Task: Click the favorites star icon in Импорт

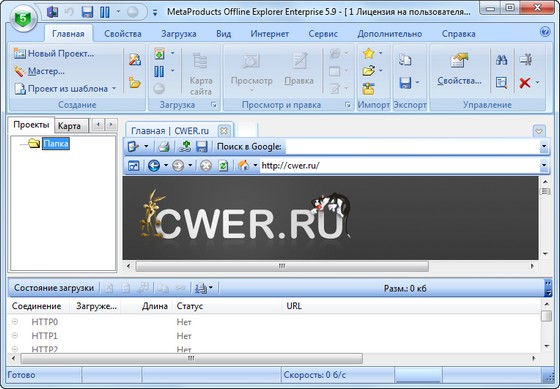Action: point(368,54)
